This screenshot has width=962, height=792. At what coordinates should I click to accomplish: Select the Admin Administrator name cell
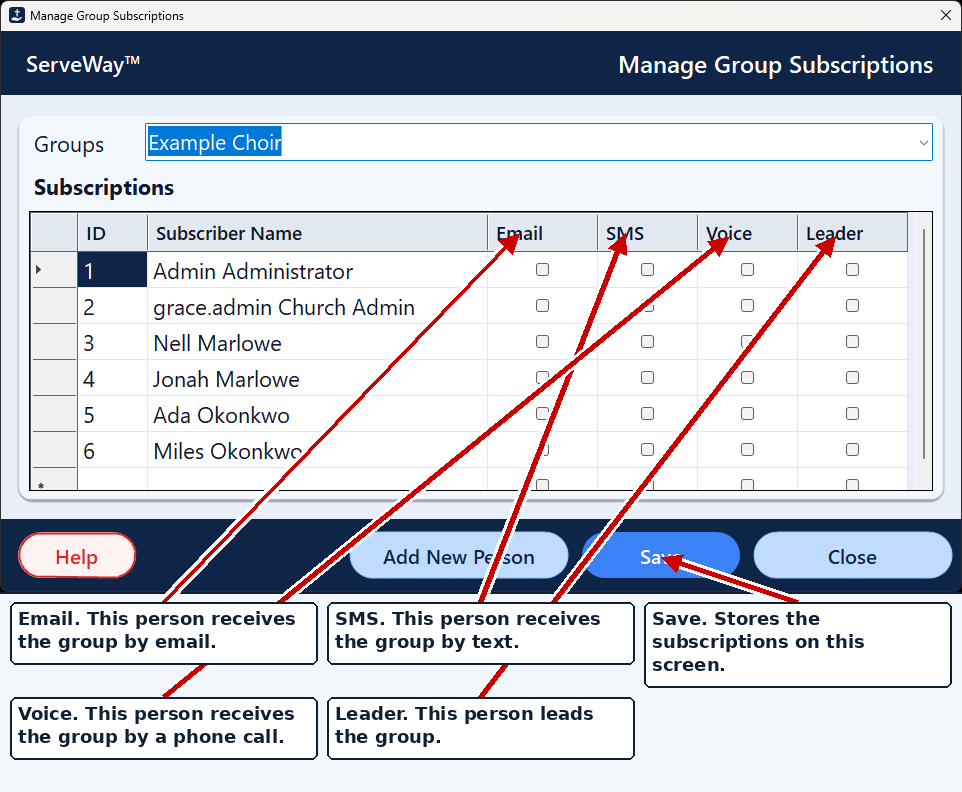[x=317, y=270]
